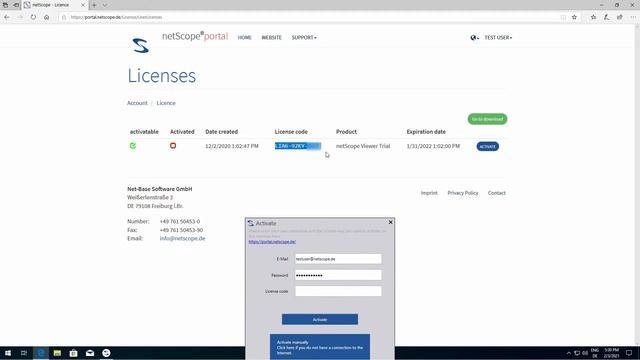The image size is (640, 360).
Task: Click the Date created column header
Action: tap(222, 132)
